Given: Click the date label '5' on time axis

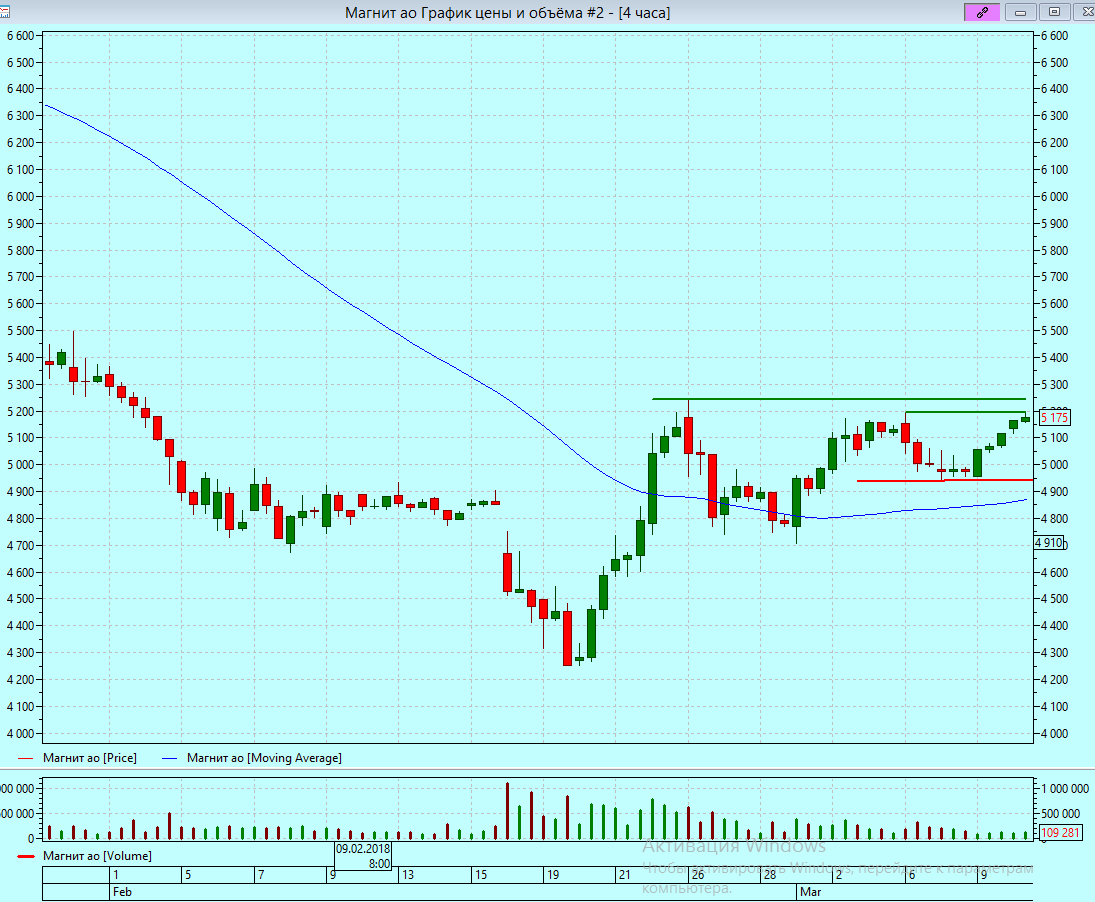Looking at the screenshot, I should 188,874.
